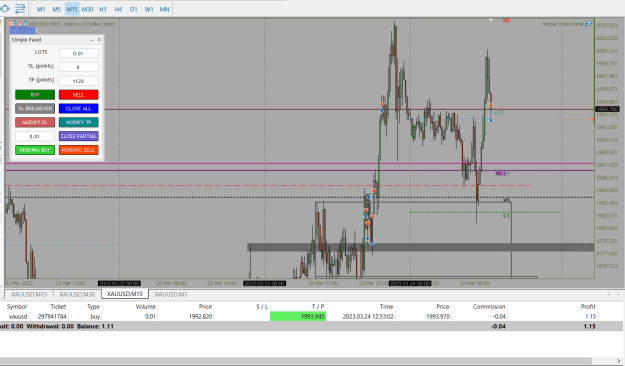Viewport: 625px width, 366px height.
Task: Close the Simple Panel
Action: pyautogui.click(x=99, y=39)
